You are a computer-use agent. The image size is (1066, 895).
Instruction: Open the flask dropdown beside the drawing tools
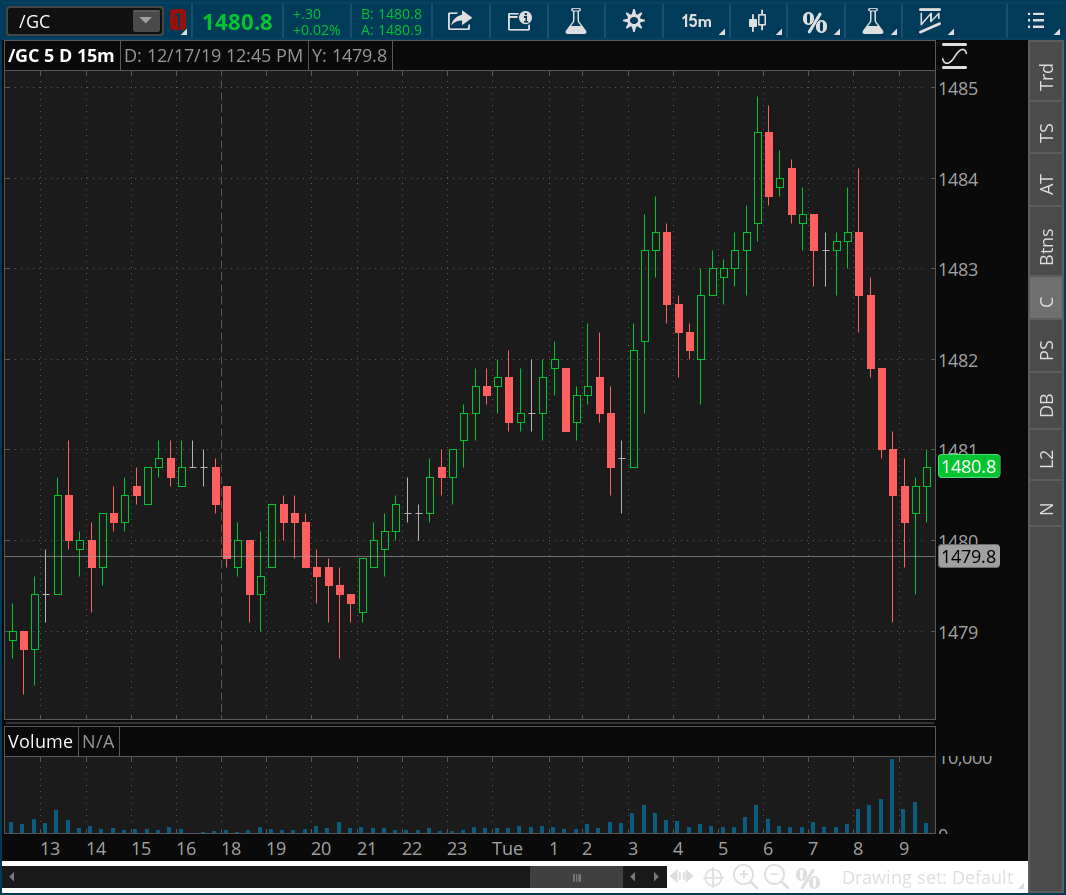coord(878,21)
